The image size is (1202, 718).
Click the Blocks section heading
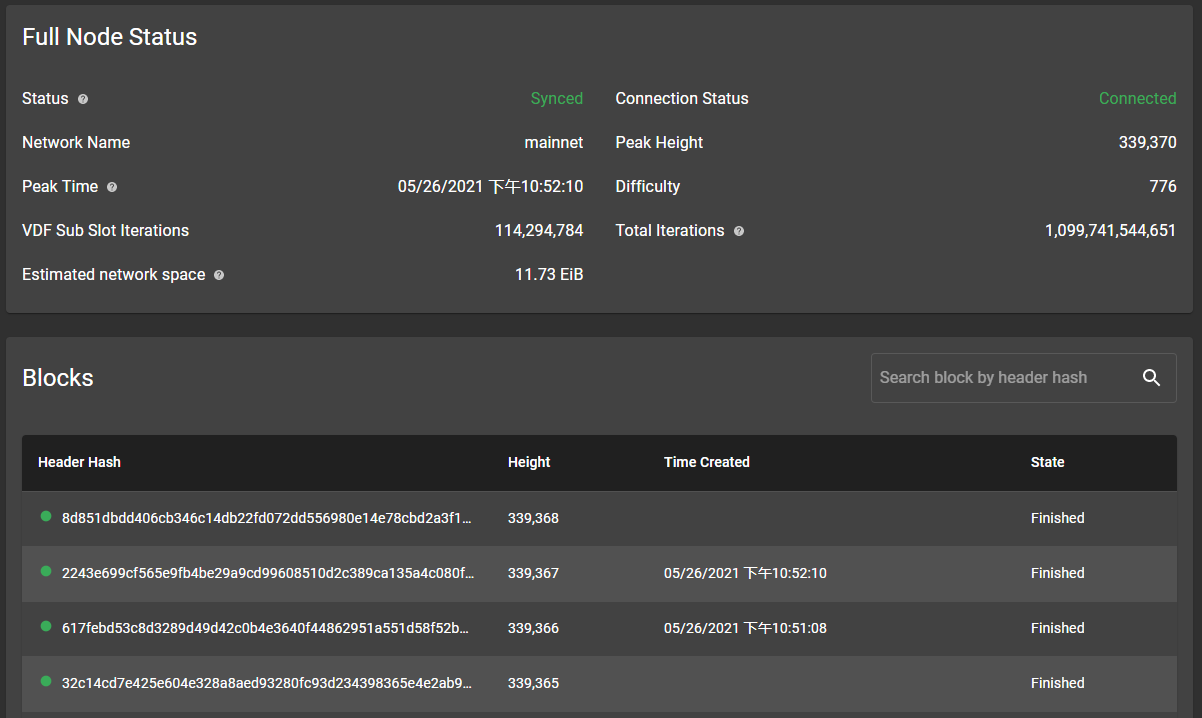58,378
